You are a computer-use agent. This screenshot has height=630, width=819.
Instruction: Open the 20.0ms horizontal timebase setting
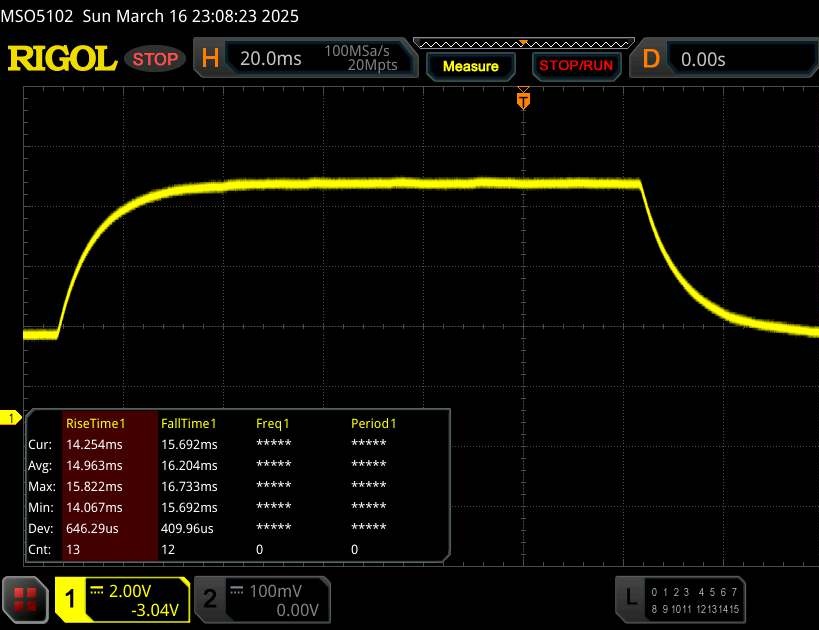click(x=270, y=59)
